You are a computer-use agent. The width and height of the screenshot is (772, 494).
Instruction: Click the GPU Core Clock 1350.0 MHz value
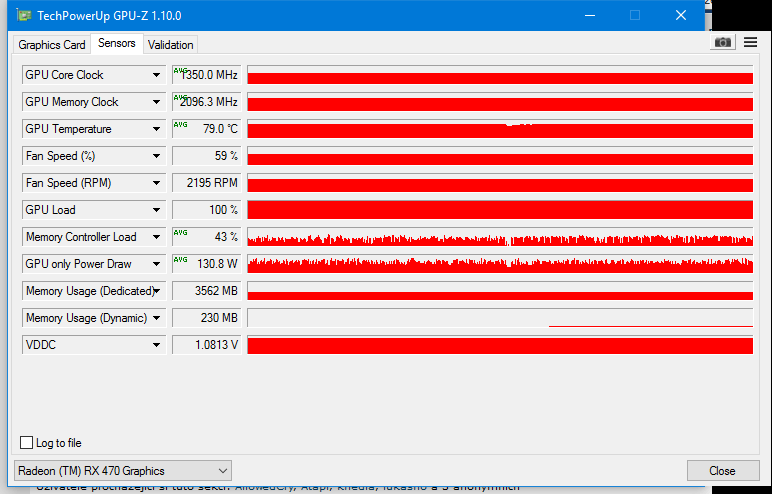coord(207,75)
